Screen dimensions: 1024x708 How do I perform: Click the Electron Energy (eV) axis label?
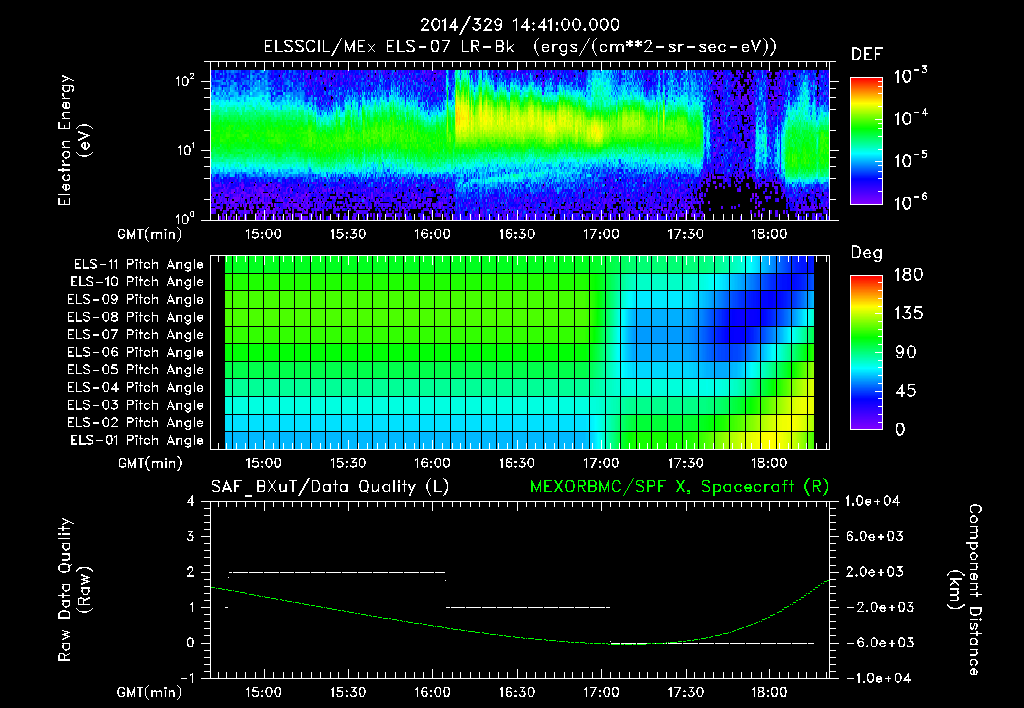point(74,140)
